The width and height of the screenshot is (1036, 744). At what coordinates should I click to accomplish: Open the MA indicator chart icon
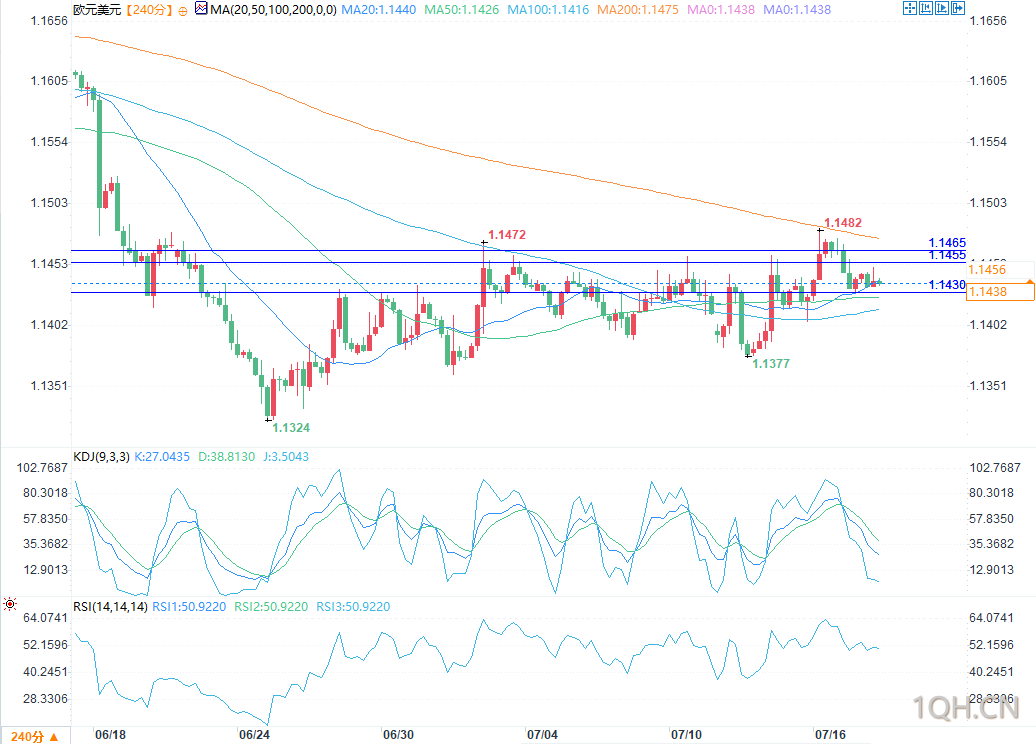point(201,9)
